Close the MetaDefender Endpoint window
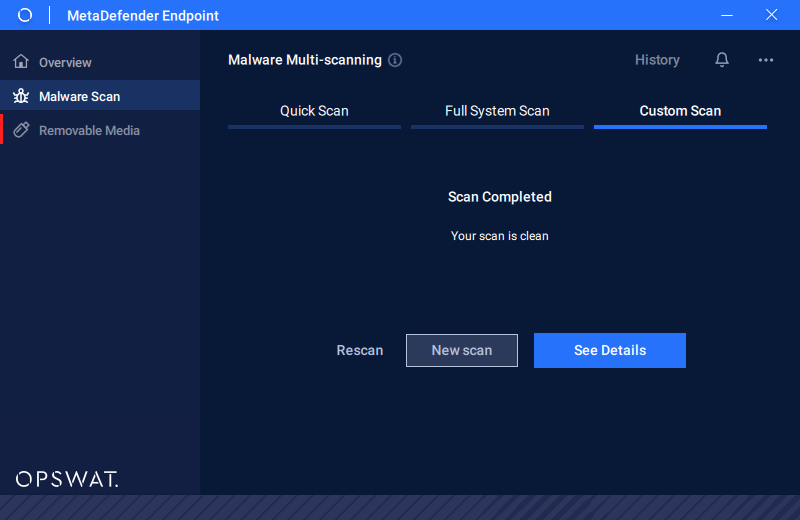 [x=771, y=15]
